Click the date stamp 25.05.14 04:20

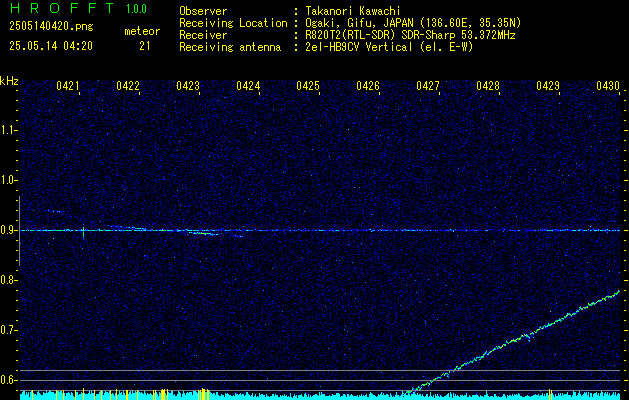coord(51,46)
